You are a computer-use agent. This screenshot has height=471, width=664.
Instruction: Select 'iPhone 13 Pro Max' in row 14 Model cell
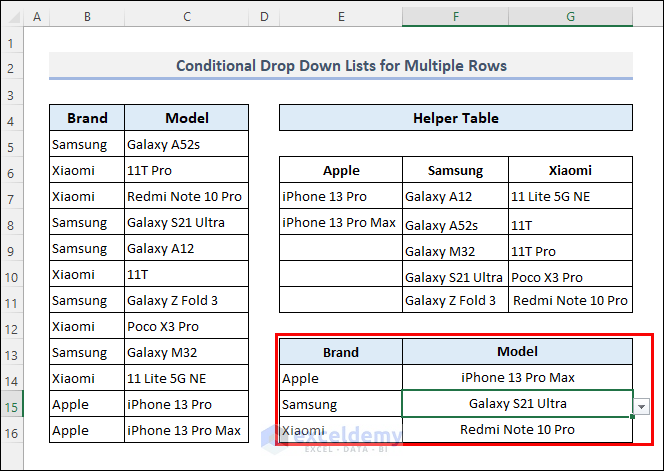tap(517, 378)
